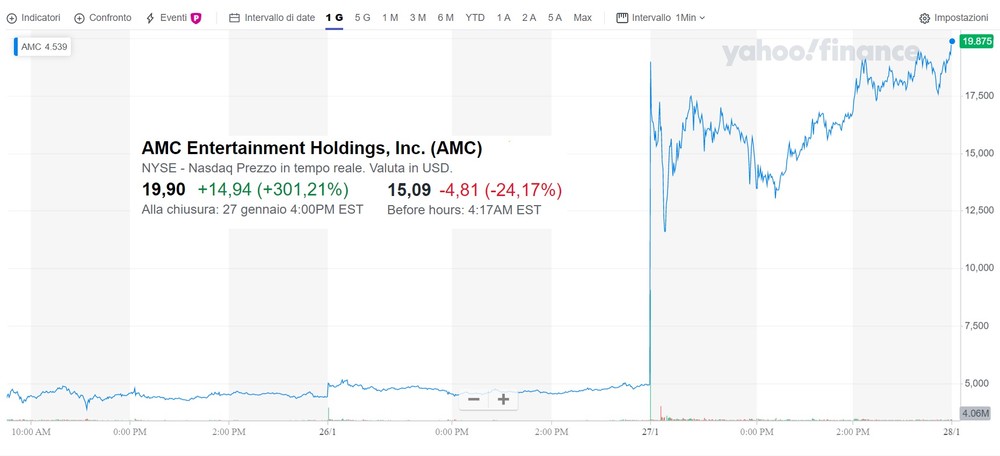Expand the Intervallo 1Min dropdown
The width and height of the screenshot is (1000, 456).
[x=661, y=18]
